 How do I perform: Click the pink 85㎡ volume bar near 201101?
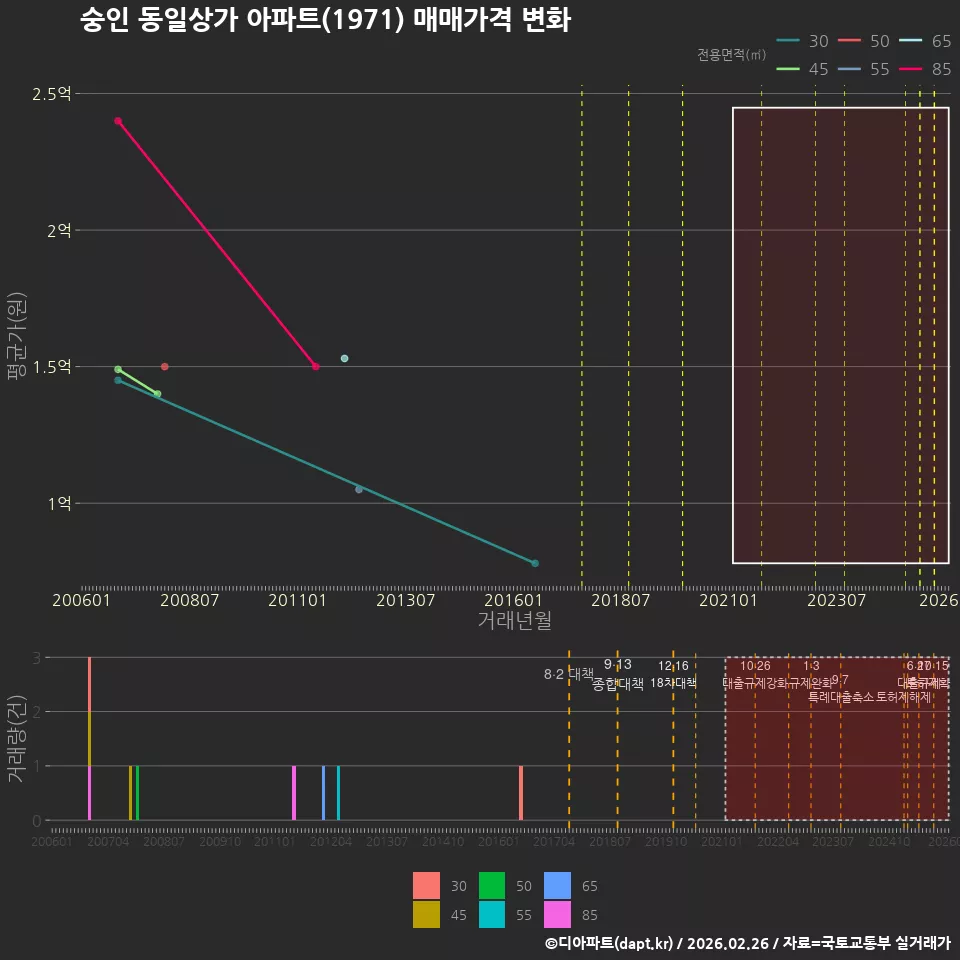[x=294, y=793]
